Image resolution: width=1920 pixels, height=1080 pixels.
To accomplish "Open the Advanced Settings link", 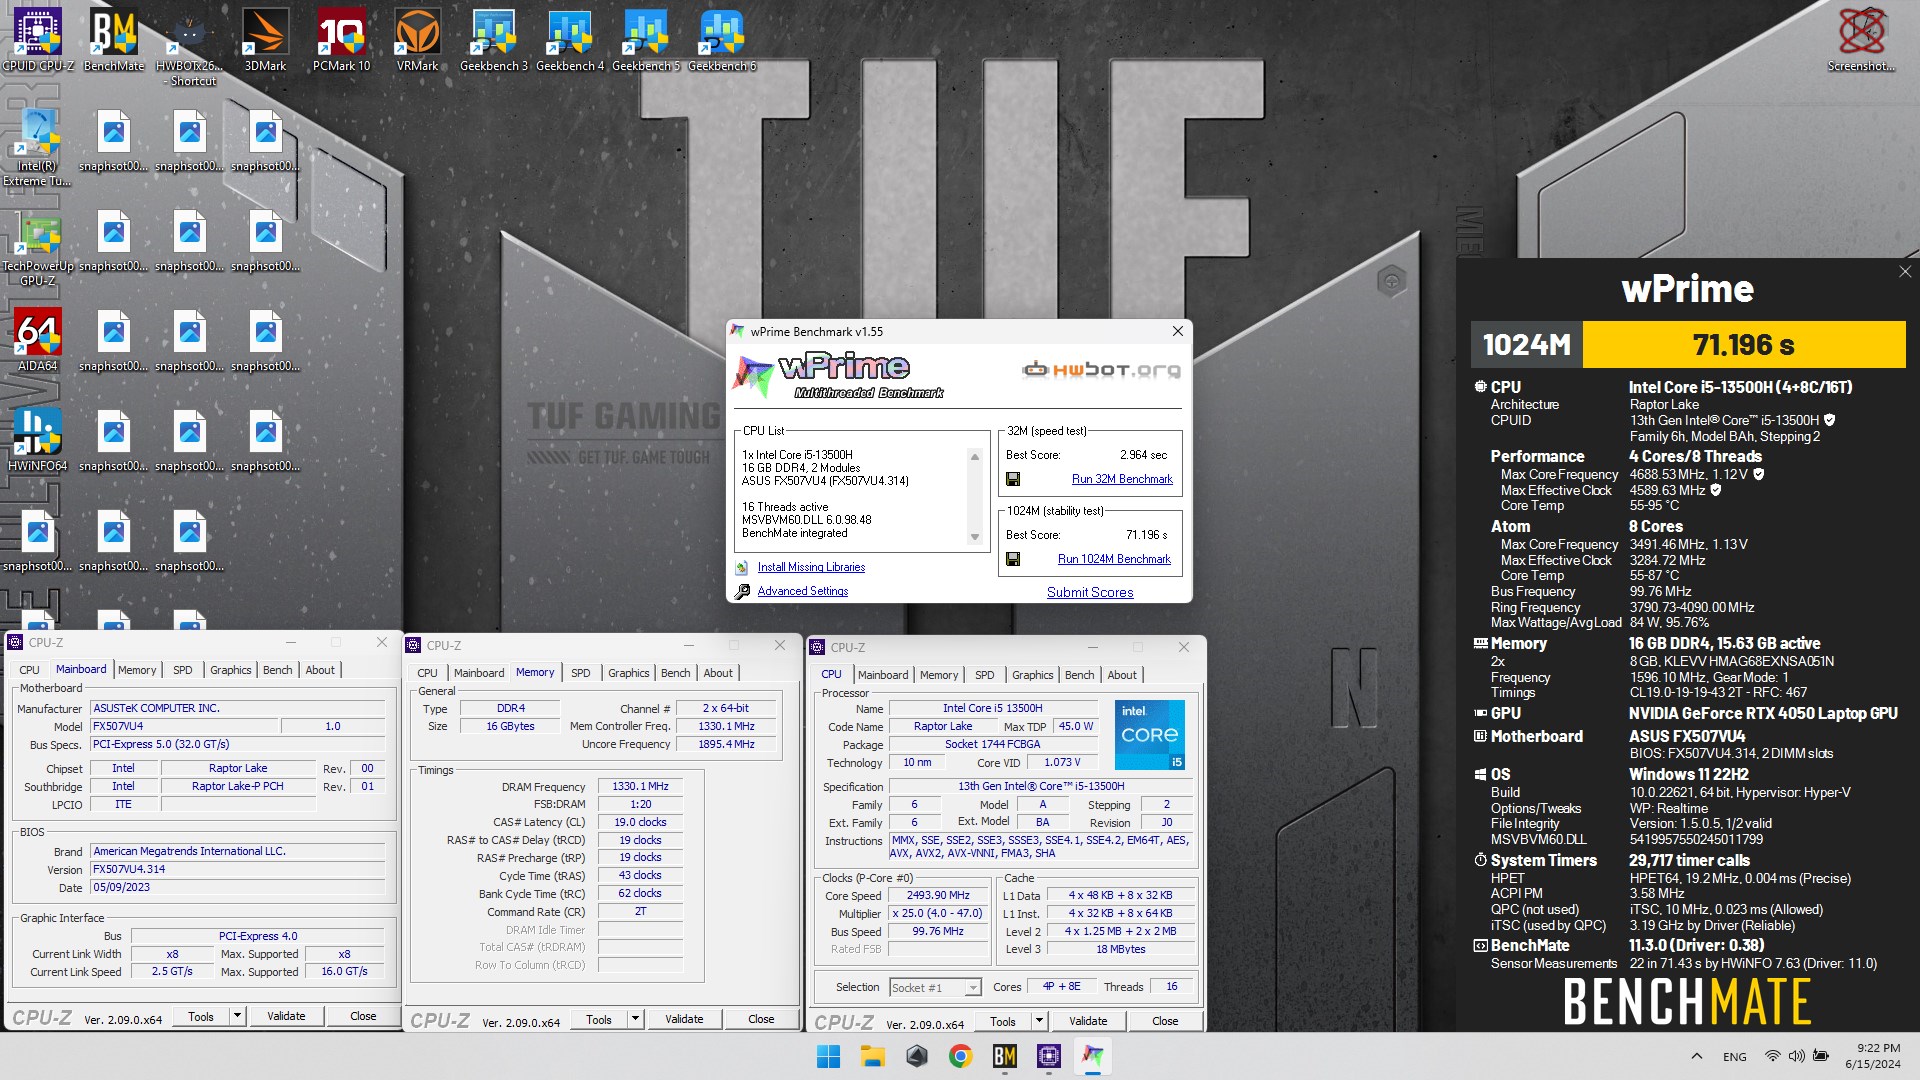I will coord(802,591).
